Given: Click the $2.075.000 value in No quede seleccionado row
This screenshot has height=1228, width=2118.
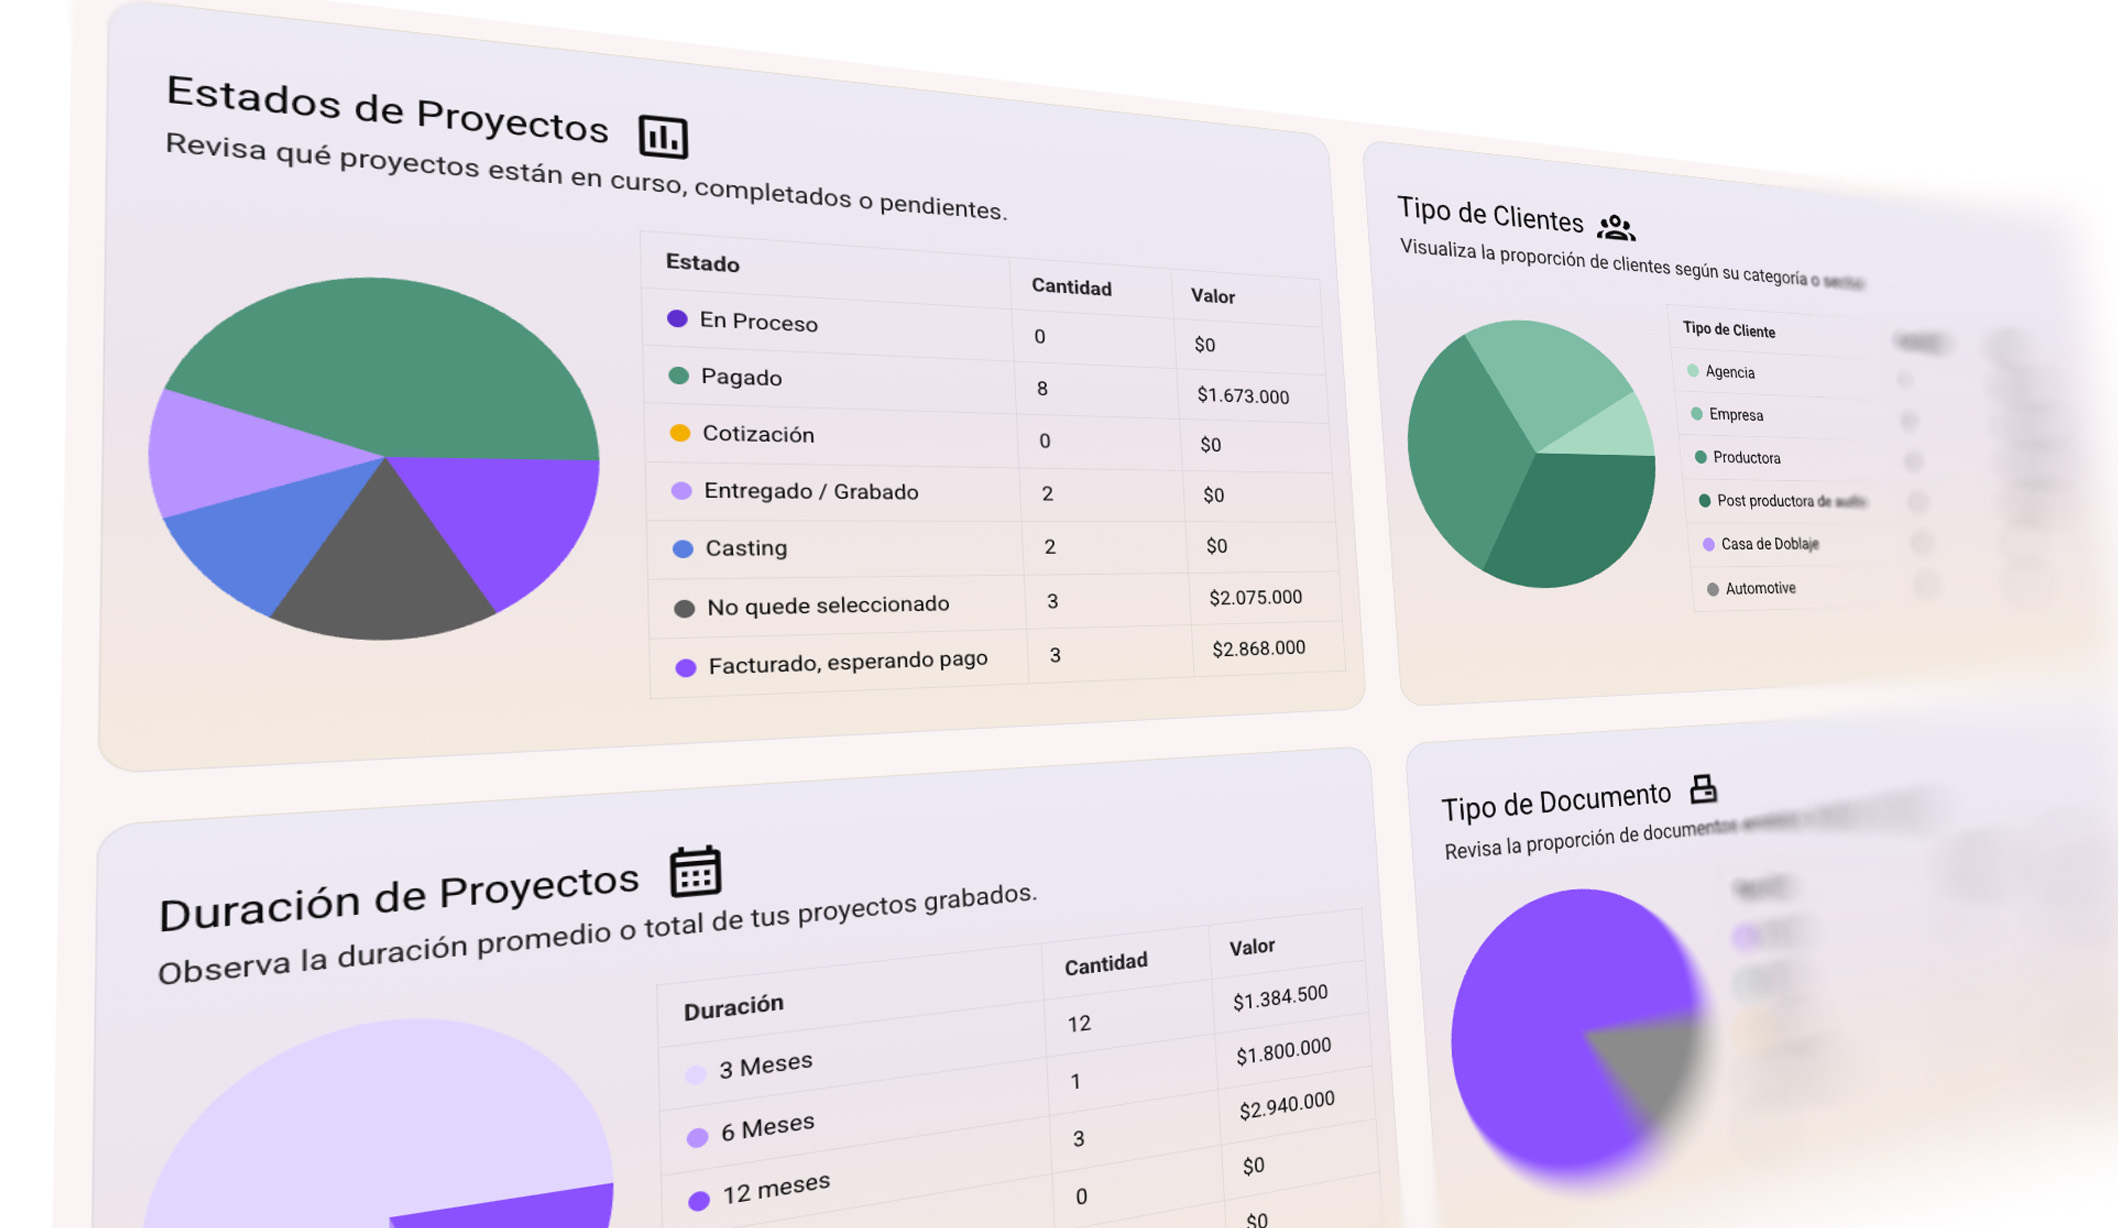Looking at the screenshot, I should 1256,597.
